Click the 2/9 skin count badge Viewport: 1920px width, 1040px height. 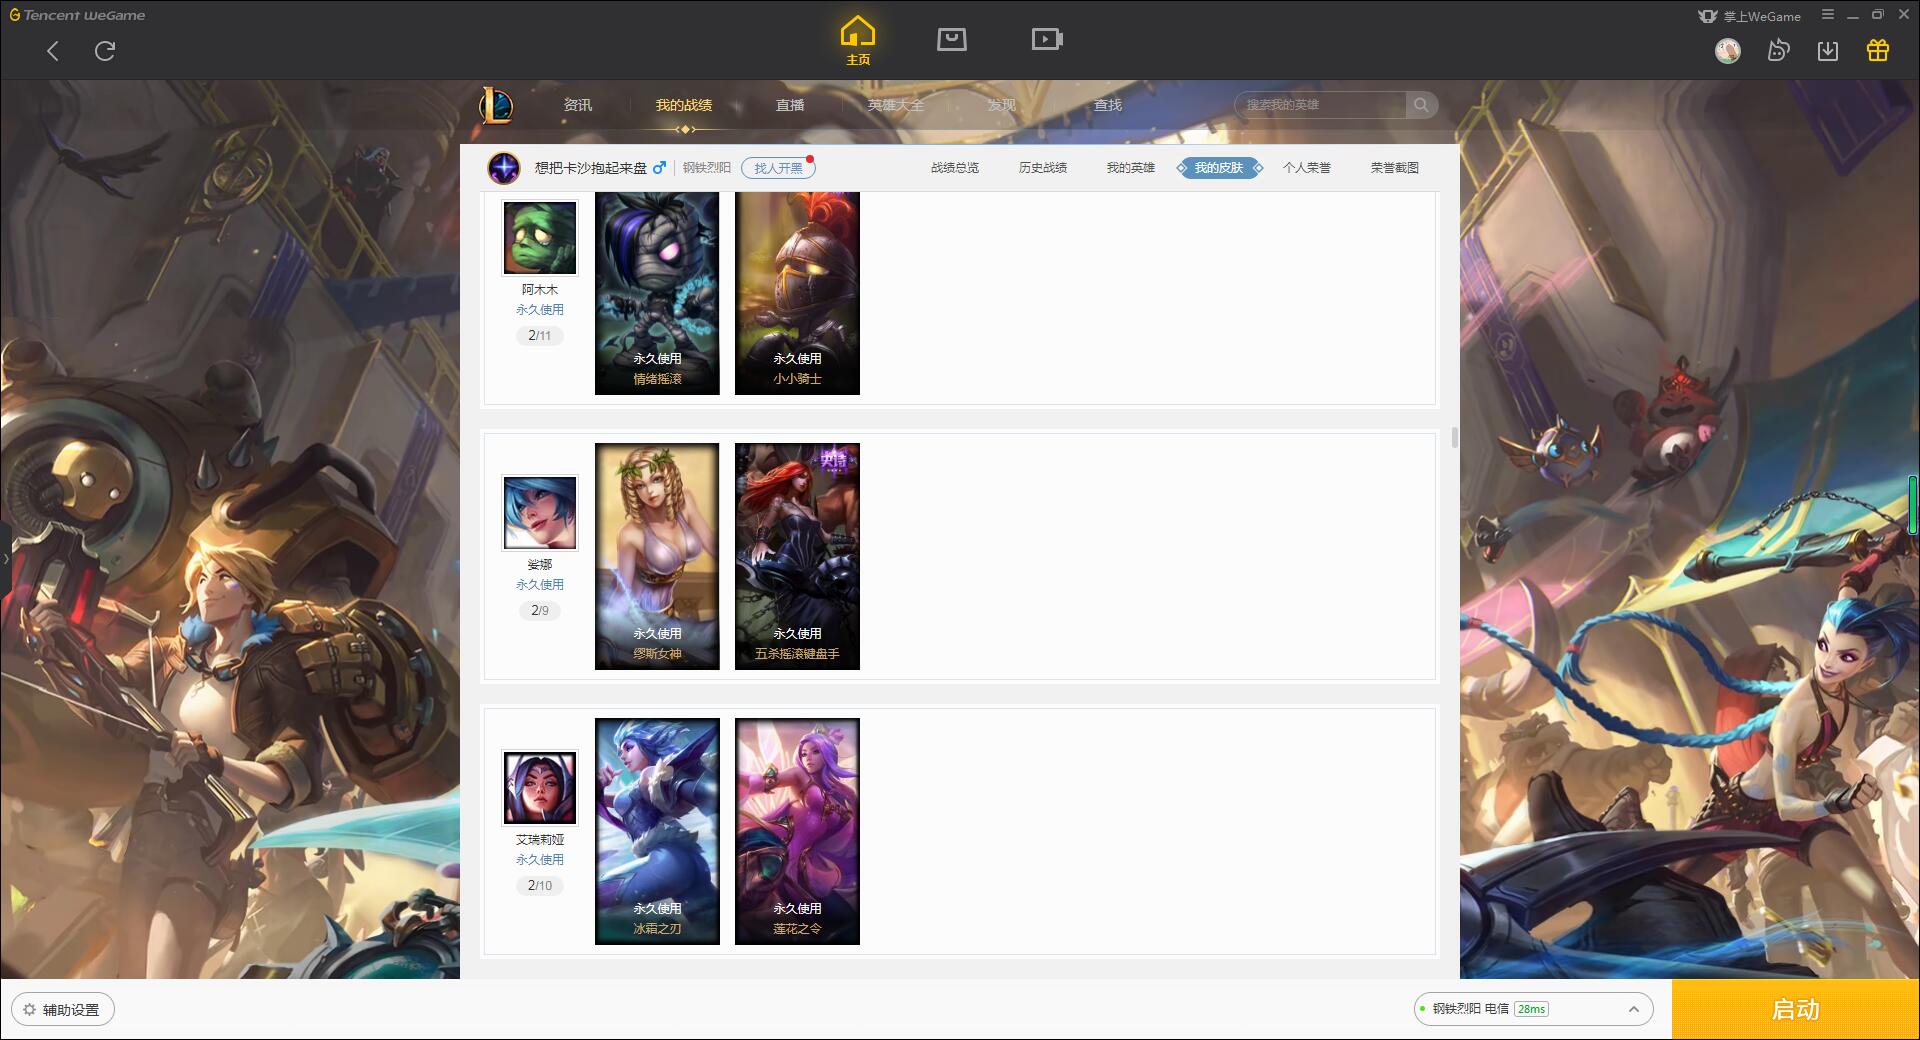[x=540, y=611]
